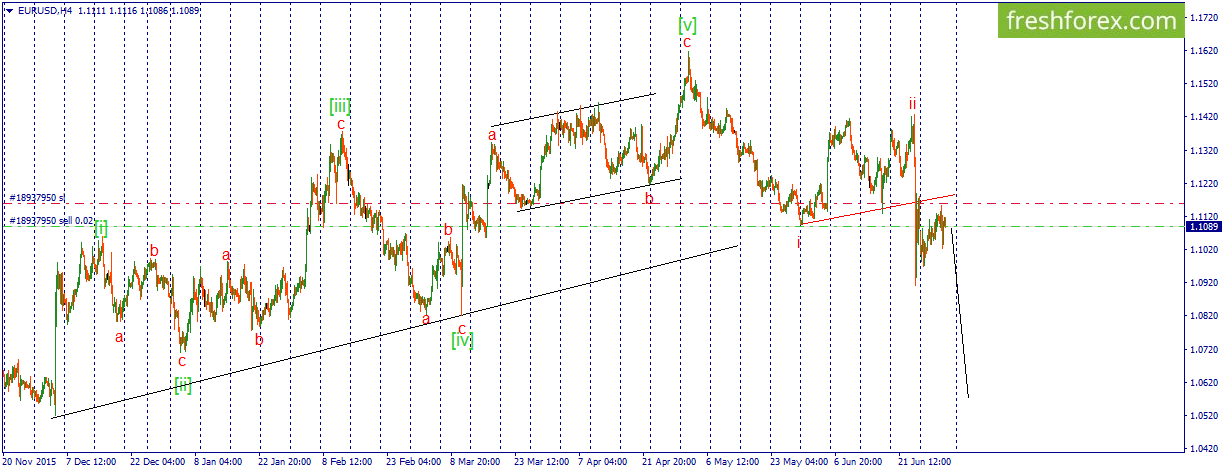Open the freshforex.com logo link
This screenshot has height=473, width=1224.
pyautogui.click(x=1091, y=21)
